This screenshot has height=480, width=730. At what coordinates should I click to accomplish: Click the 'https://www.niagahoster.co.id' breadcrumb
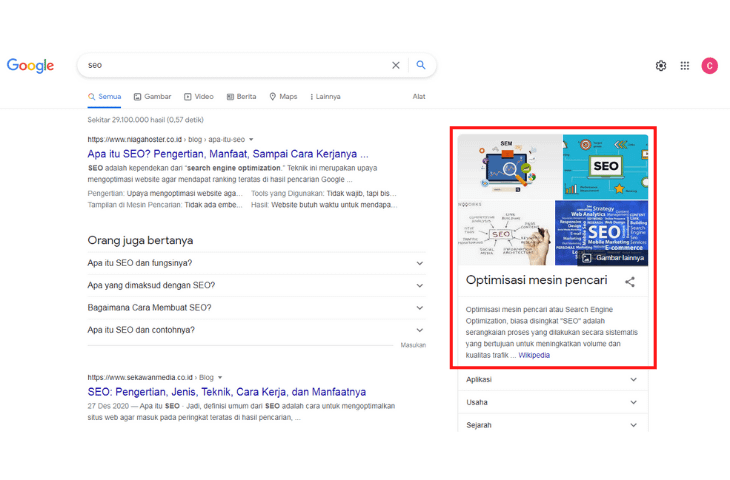tap(135, 140)
